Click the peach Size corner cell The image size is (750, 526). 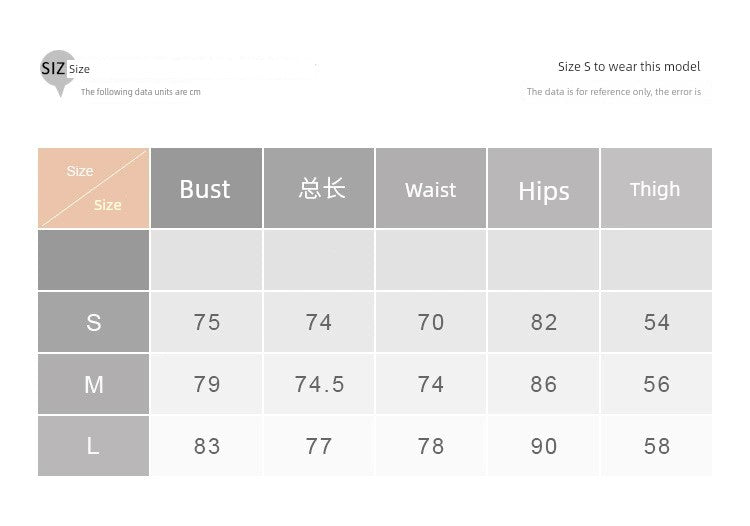tap(94, 188)
